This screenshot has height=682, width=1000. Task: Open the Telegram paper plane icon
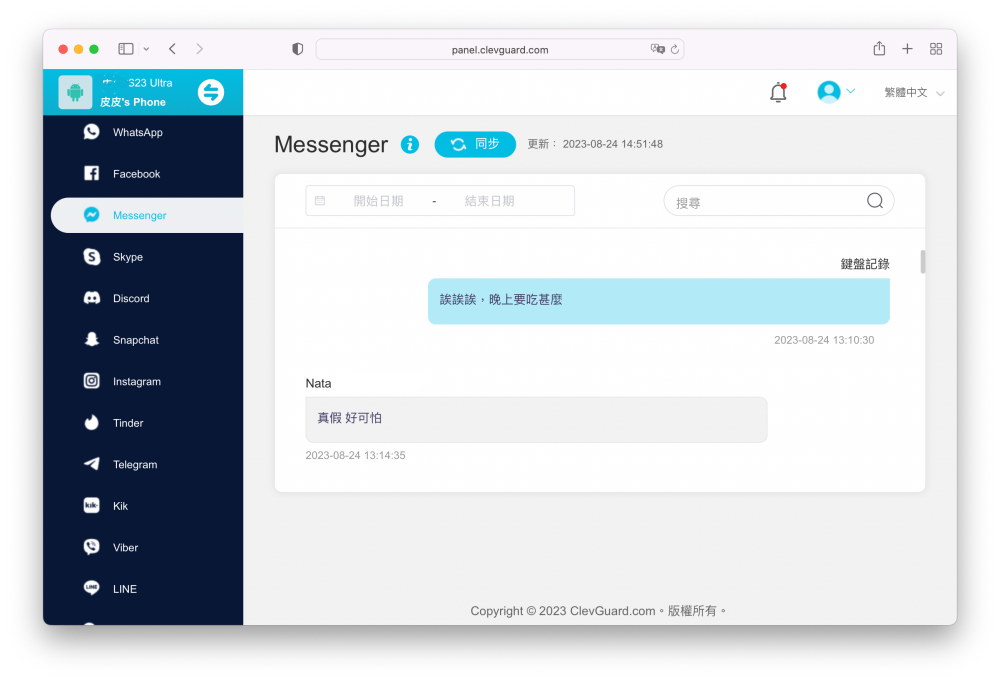pyautogui.click(x=92, y=464)
